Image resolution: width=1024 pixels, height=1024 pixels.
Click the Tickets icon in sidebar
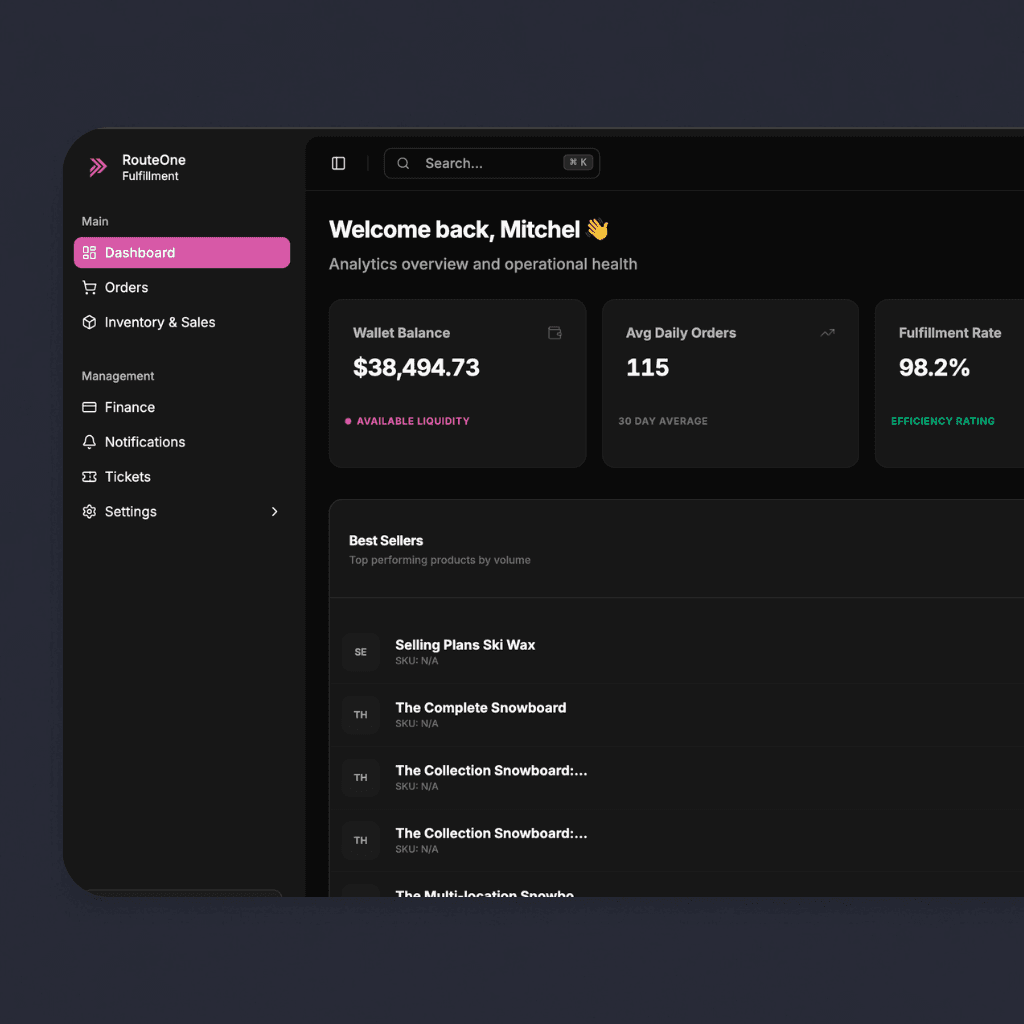pyautogui.click(x=89, y=477)
